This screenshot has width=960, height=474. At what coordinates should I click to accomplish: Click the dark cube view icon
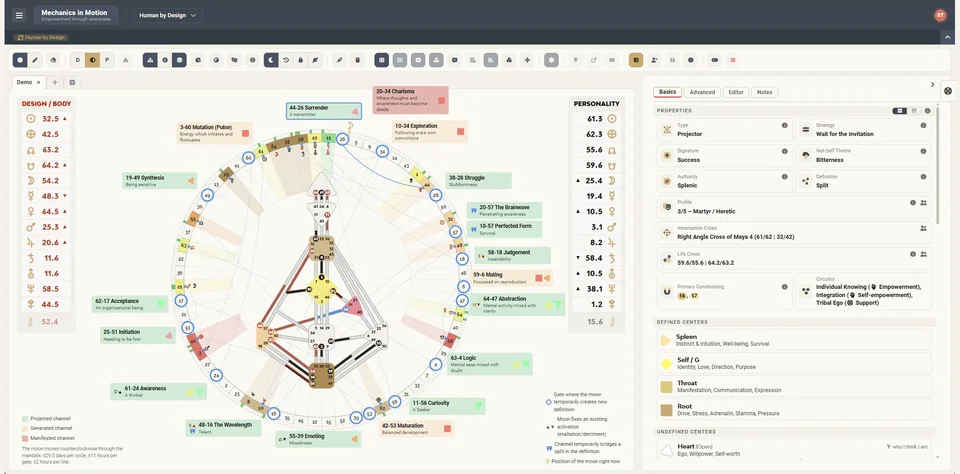pos(179,60)
